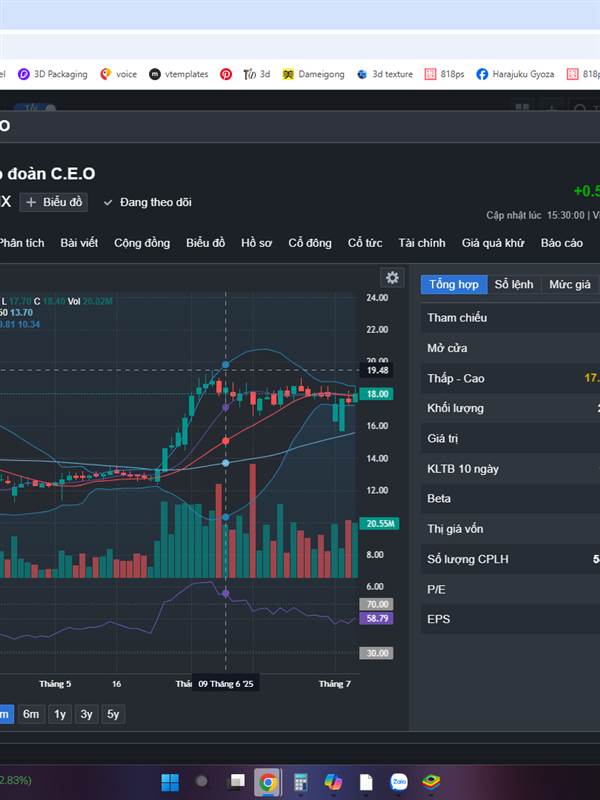Open 818ps bookmark
The height and width of the screenshot is (800, 600).
[x=444, y=74]
